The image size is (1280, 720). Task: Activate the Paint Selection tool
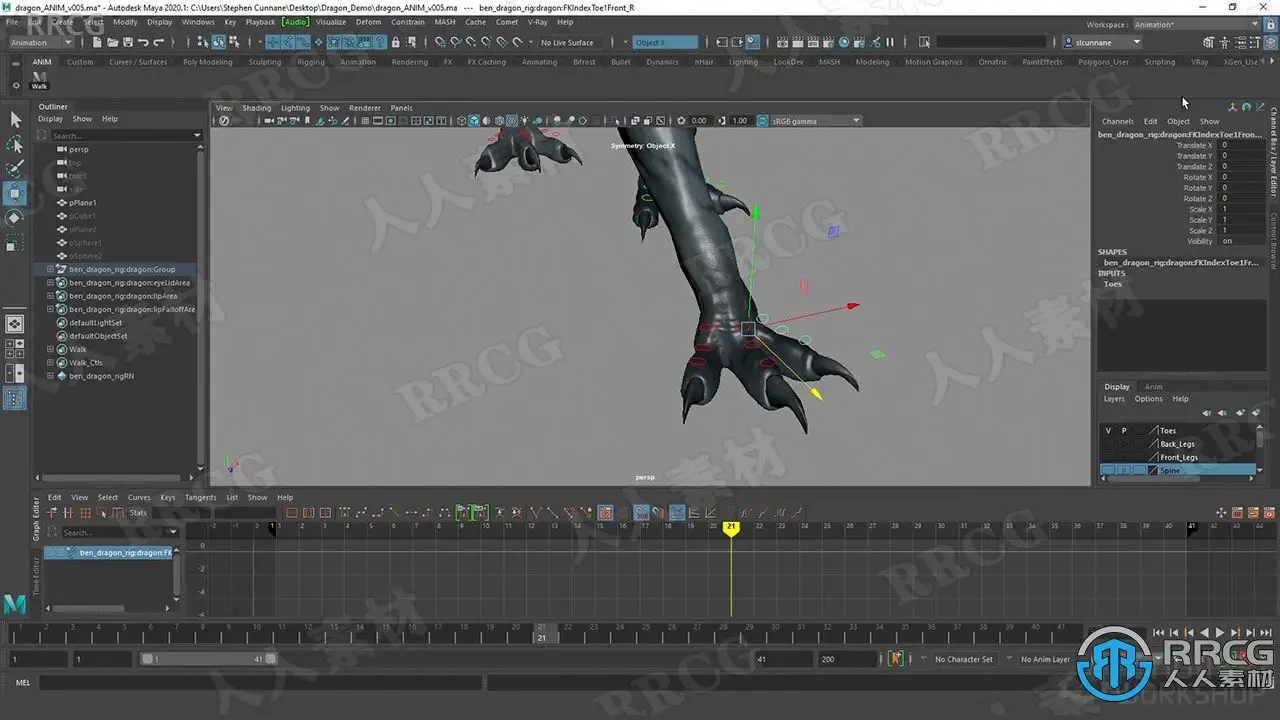coord(15,168)
